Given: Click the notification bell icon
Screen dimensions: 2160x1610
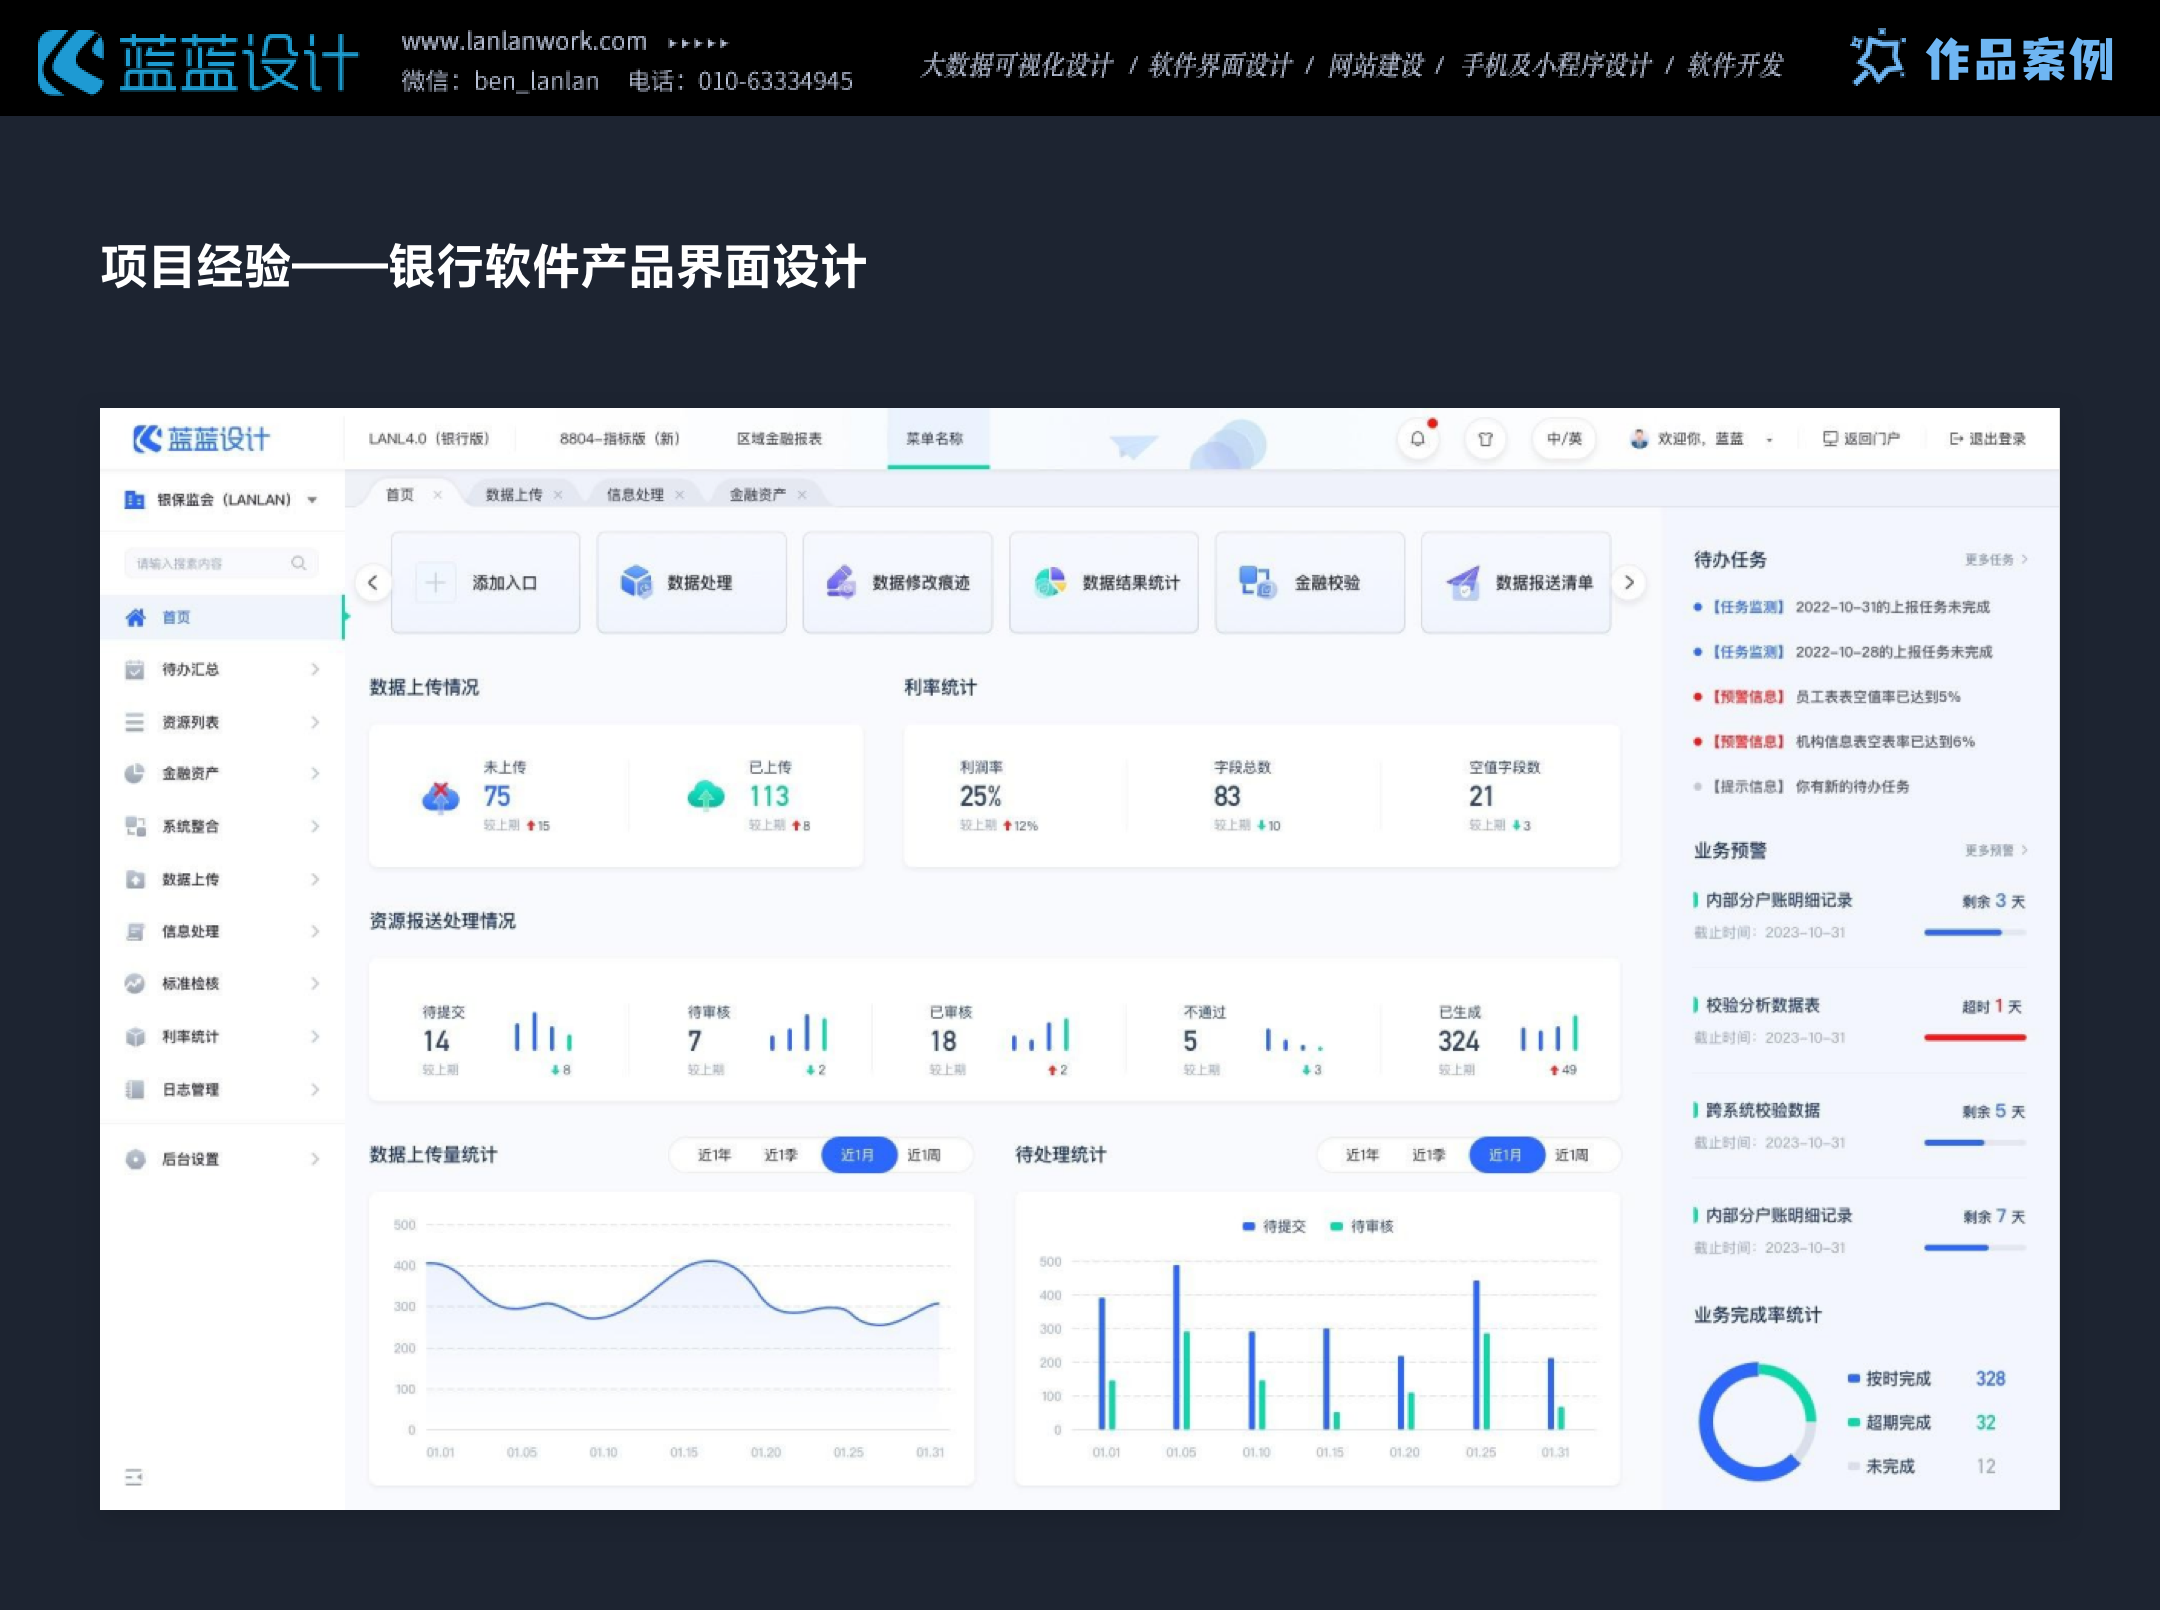Looking at the screenshot, I should [1417, 439].
